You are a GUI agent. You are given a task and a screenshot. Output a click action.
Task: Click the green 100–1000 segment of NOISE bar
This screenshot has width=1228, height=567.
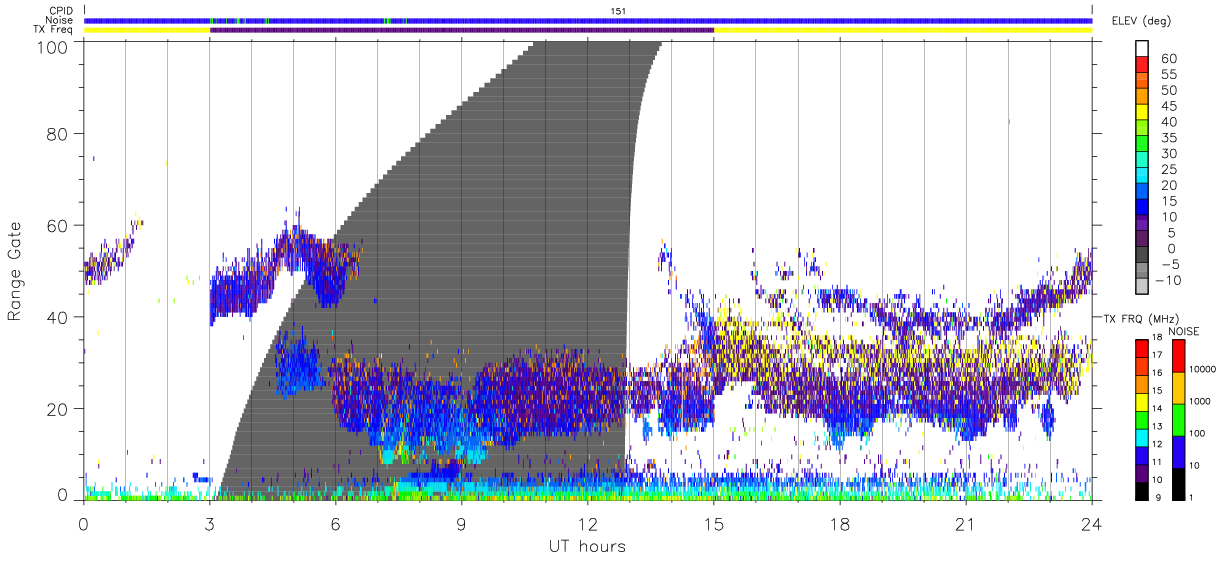(x=1178, y=419)
